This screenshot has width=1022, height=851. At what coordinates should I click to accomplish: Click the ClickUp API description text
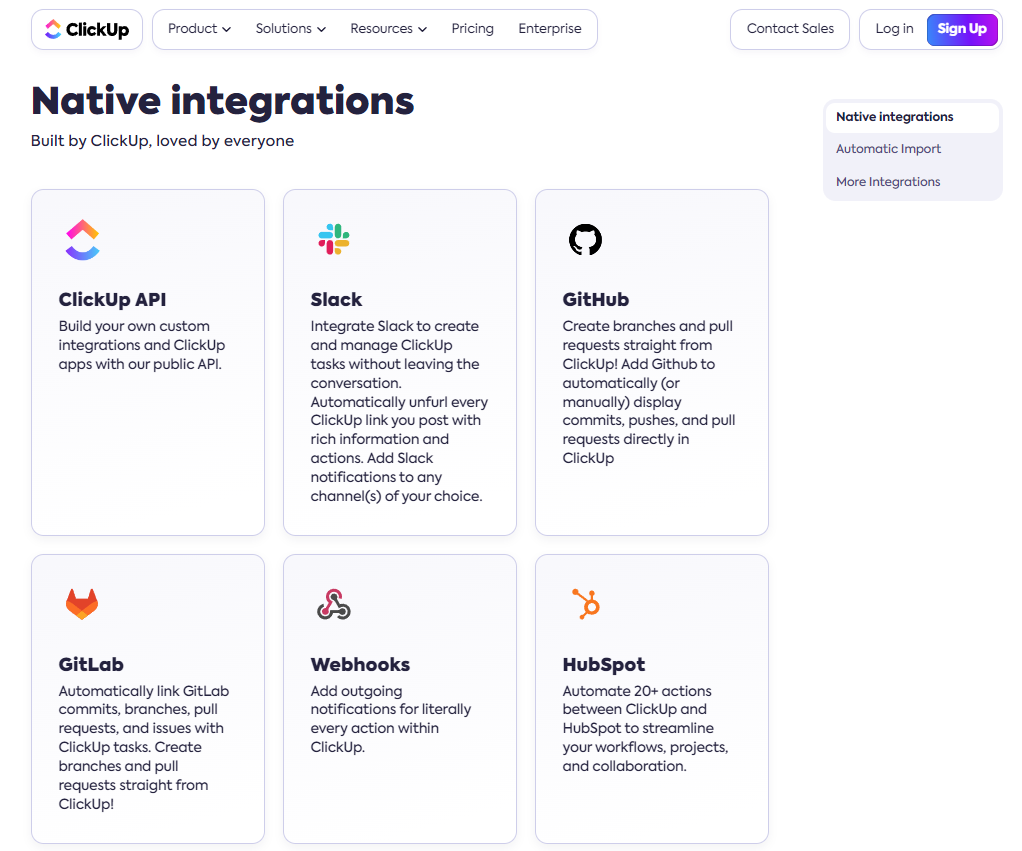click(142, 345)
